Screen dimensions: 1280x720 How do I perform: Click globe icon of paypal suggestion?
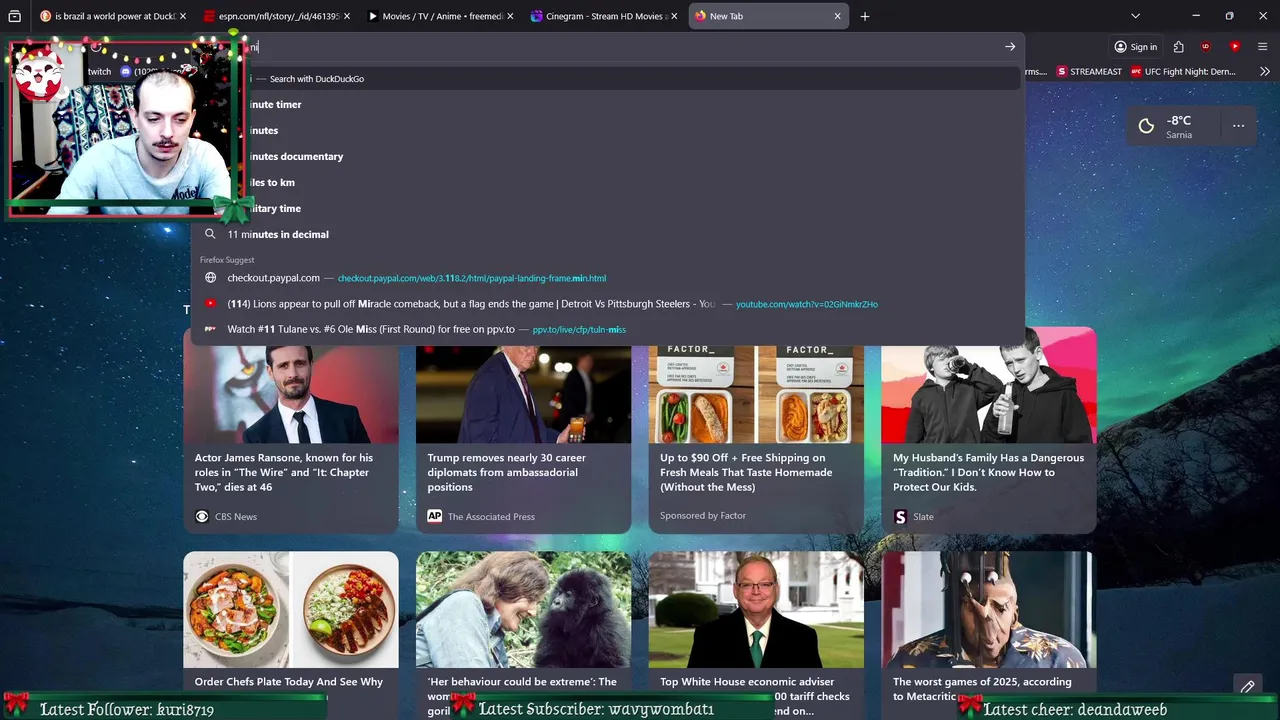(210, 278)
